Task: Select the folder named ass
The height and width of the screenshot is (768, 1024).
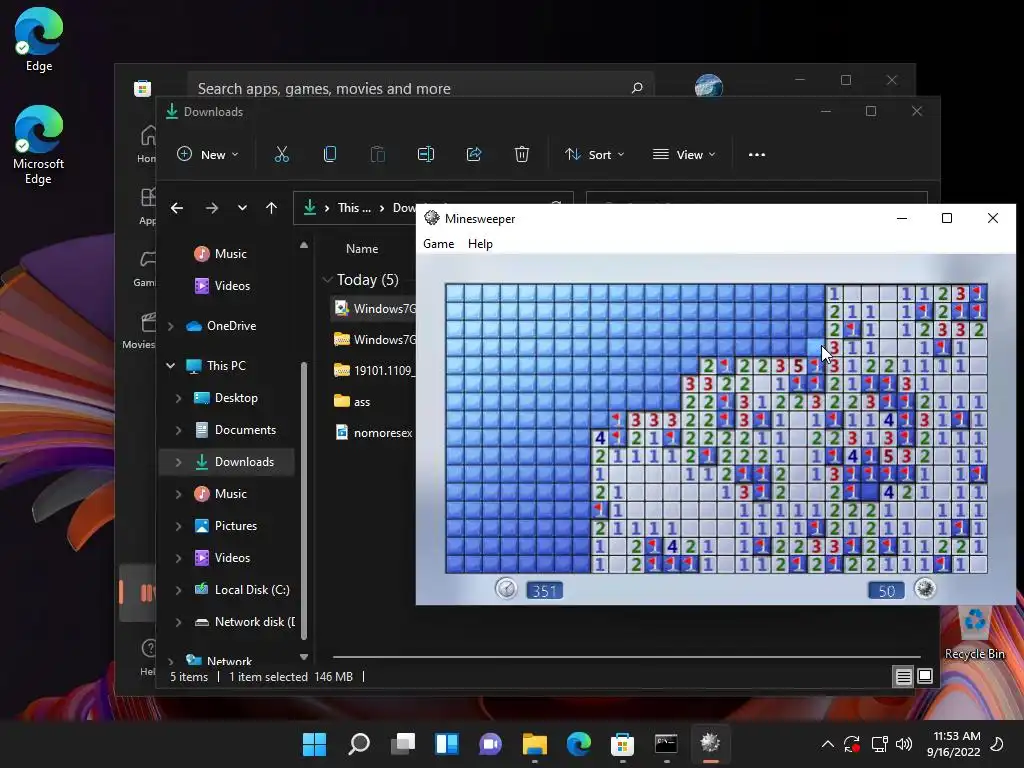Action: [352, 401]
